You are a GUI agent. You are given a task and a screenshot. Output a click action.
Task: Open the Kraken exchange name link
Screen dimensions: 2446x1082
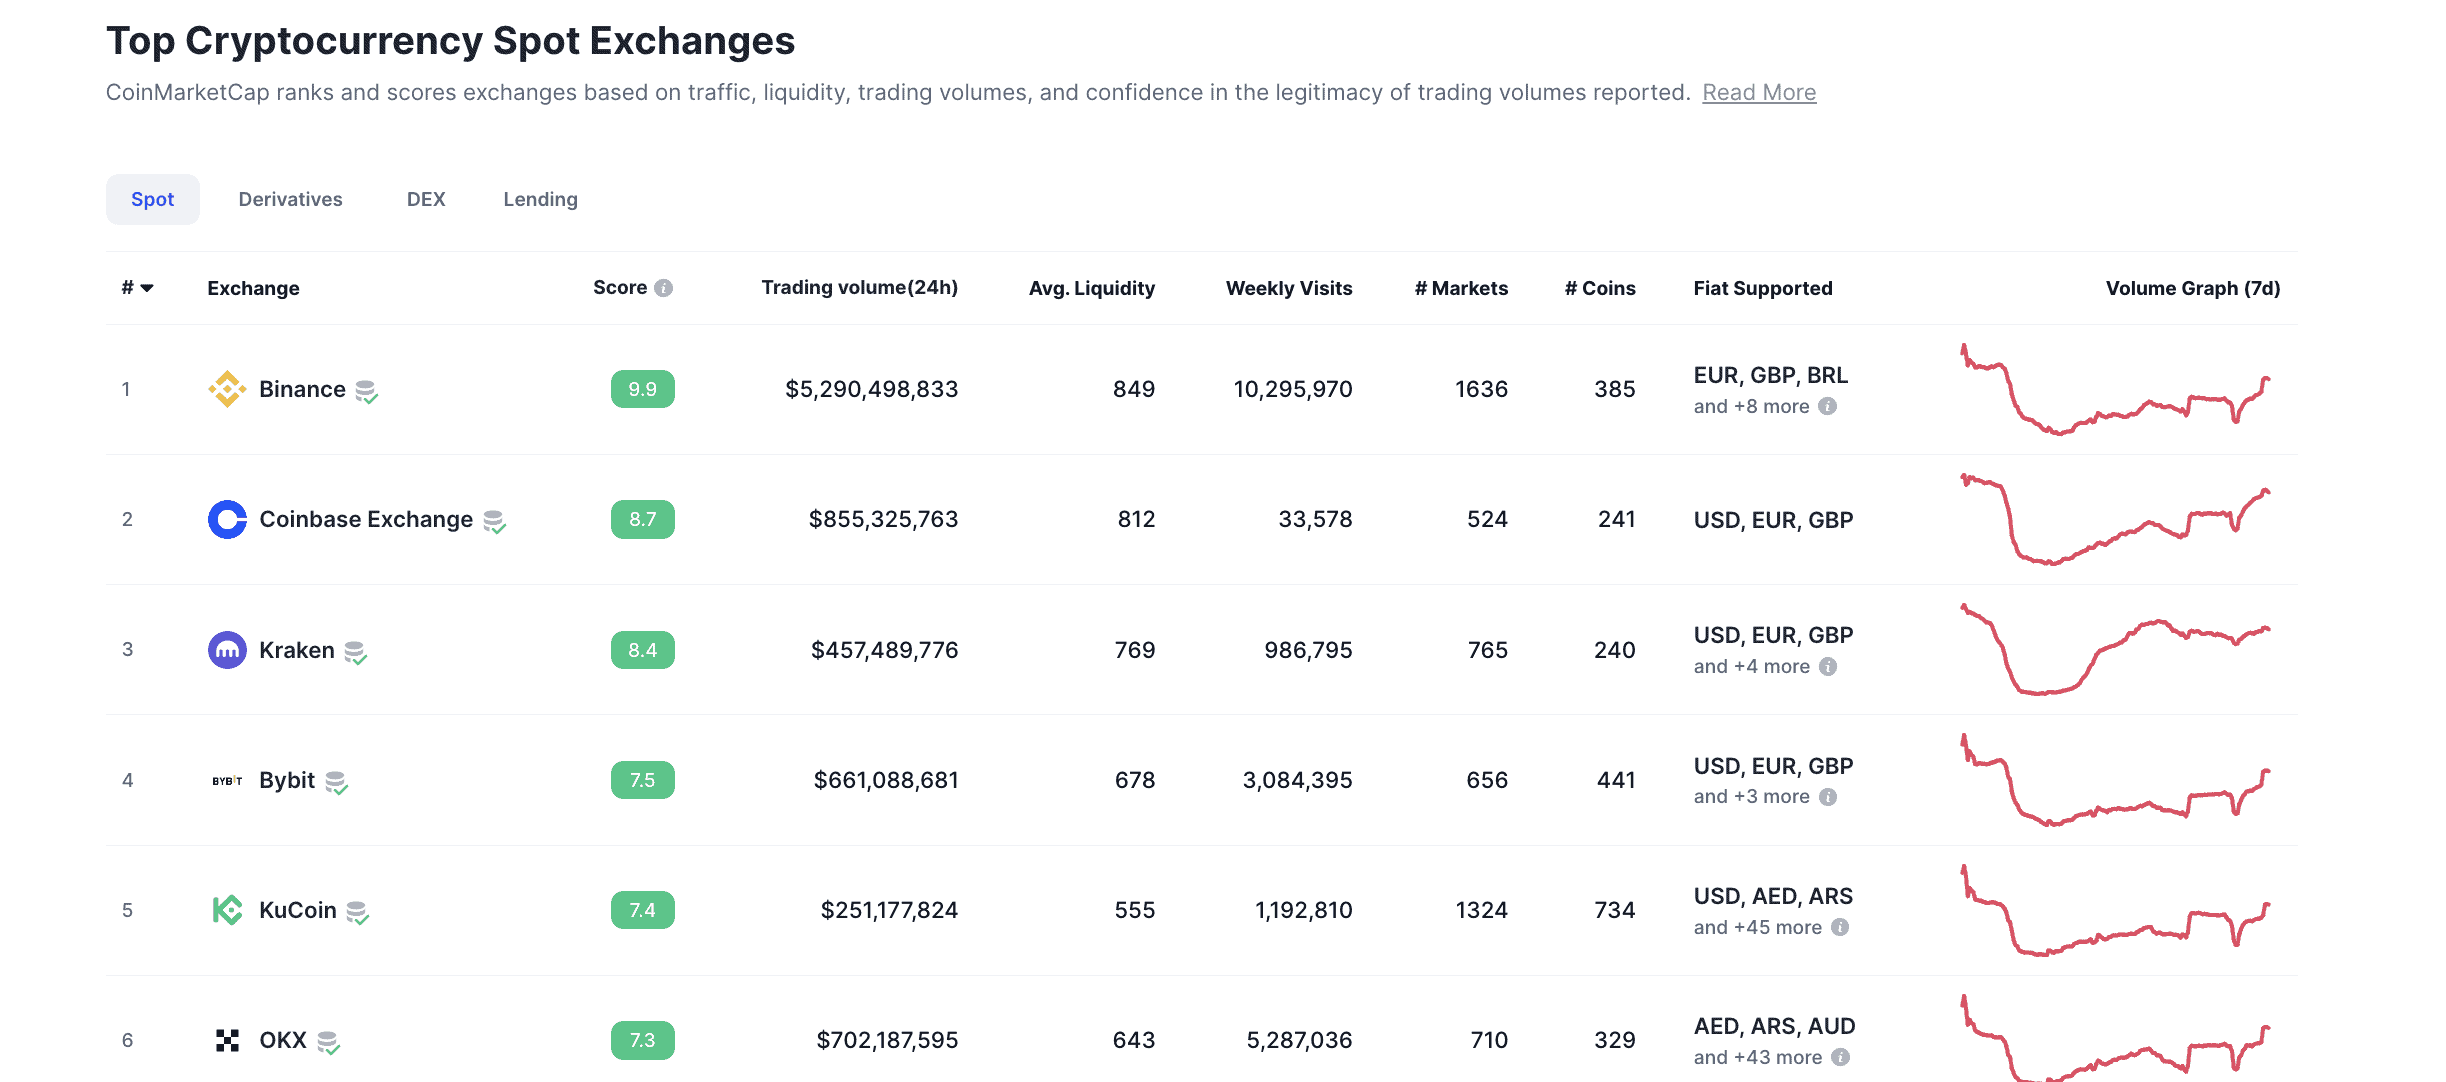click(x=296, y=650)
